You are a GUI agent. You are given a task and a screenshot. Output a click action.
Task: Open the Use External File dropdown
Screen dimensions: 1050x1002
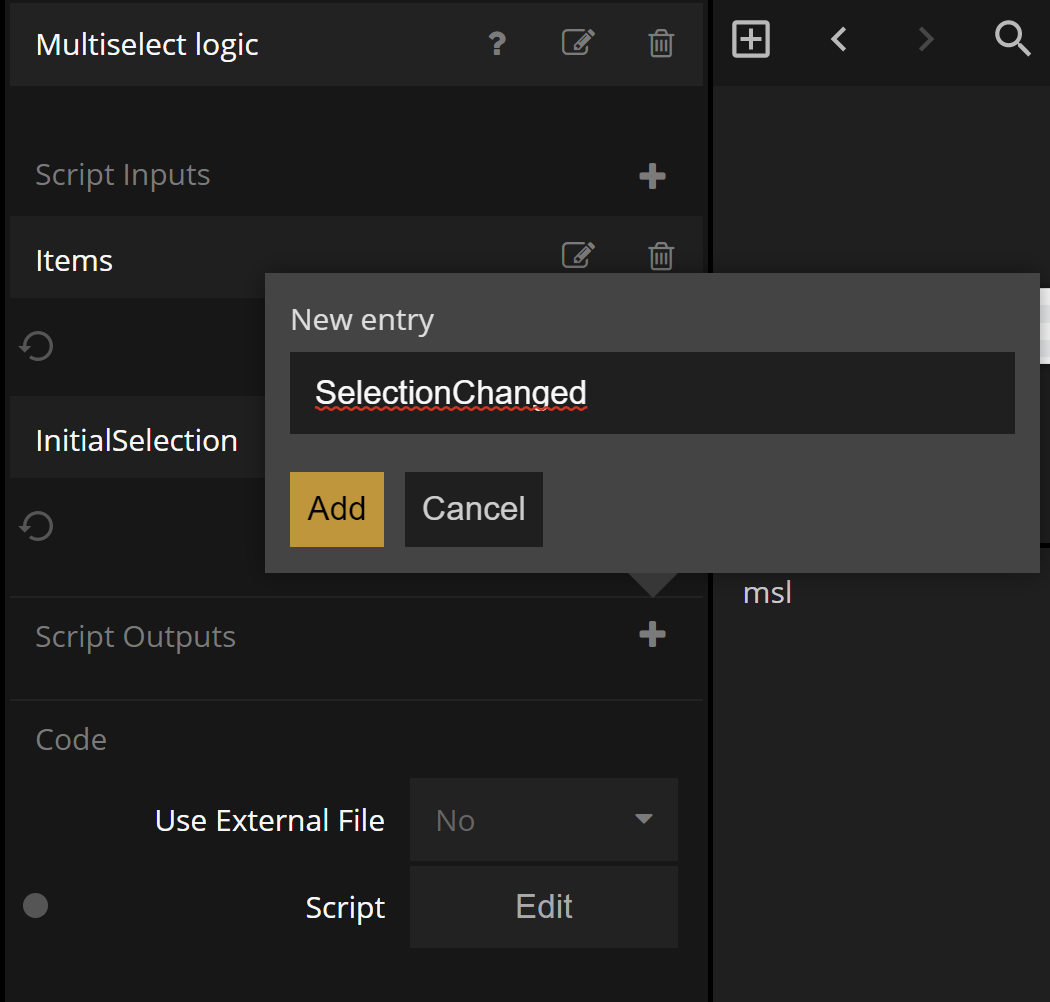pos(543,820)
